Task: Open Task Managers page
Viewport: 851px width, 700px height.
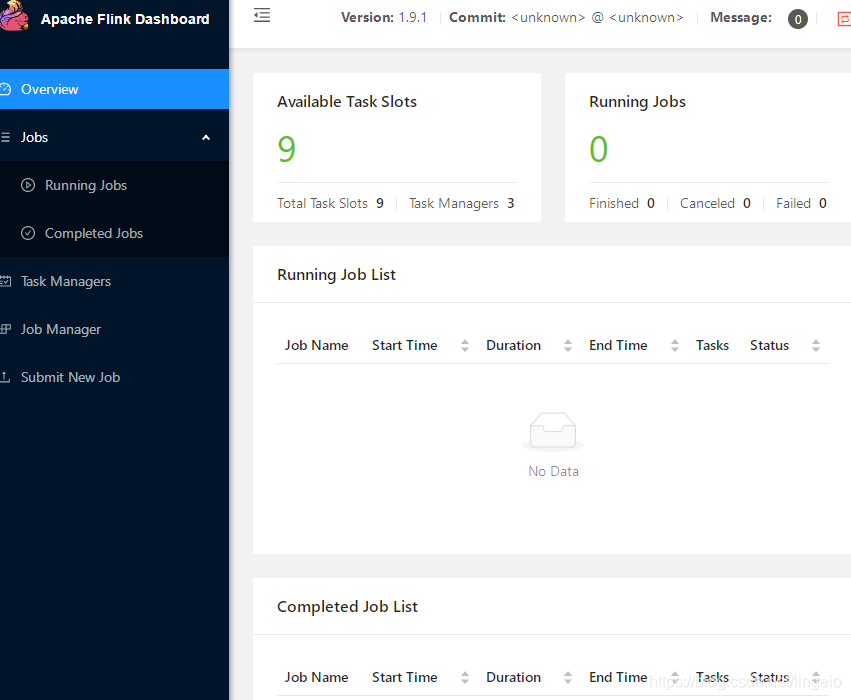Action: 114,281
